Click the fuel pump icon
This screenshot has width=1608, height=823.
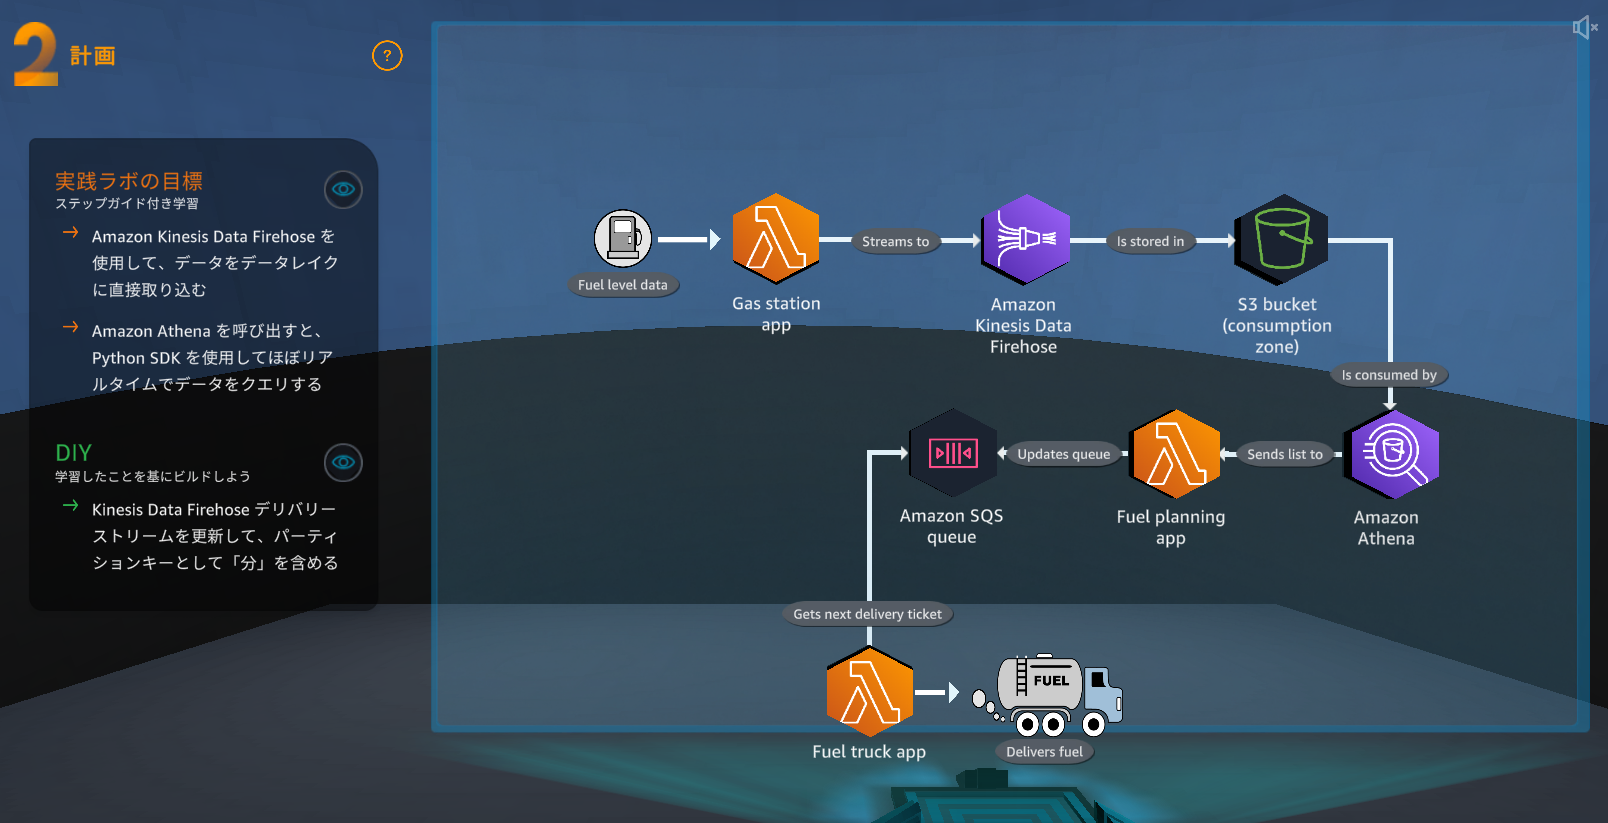[623, 239]
